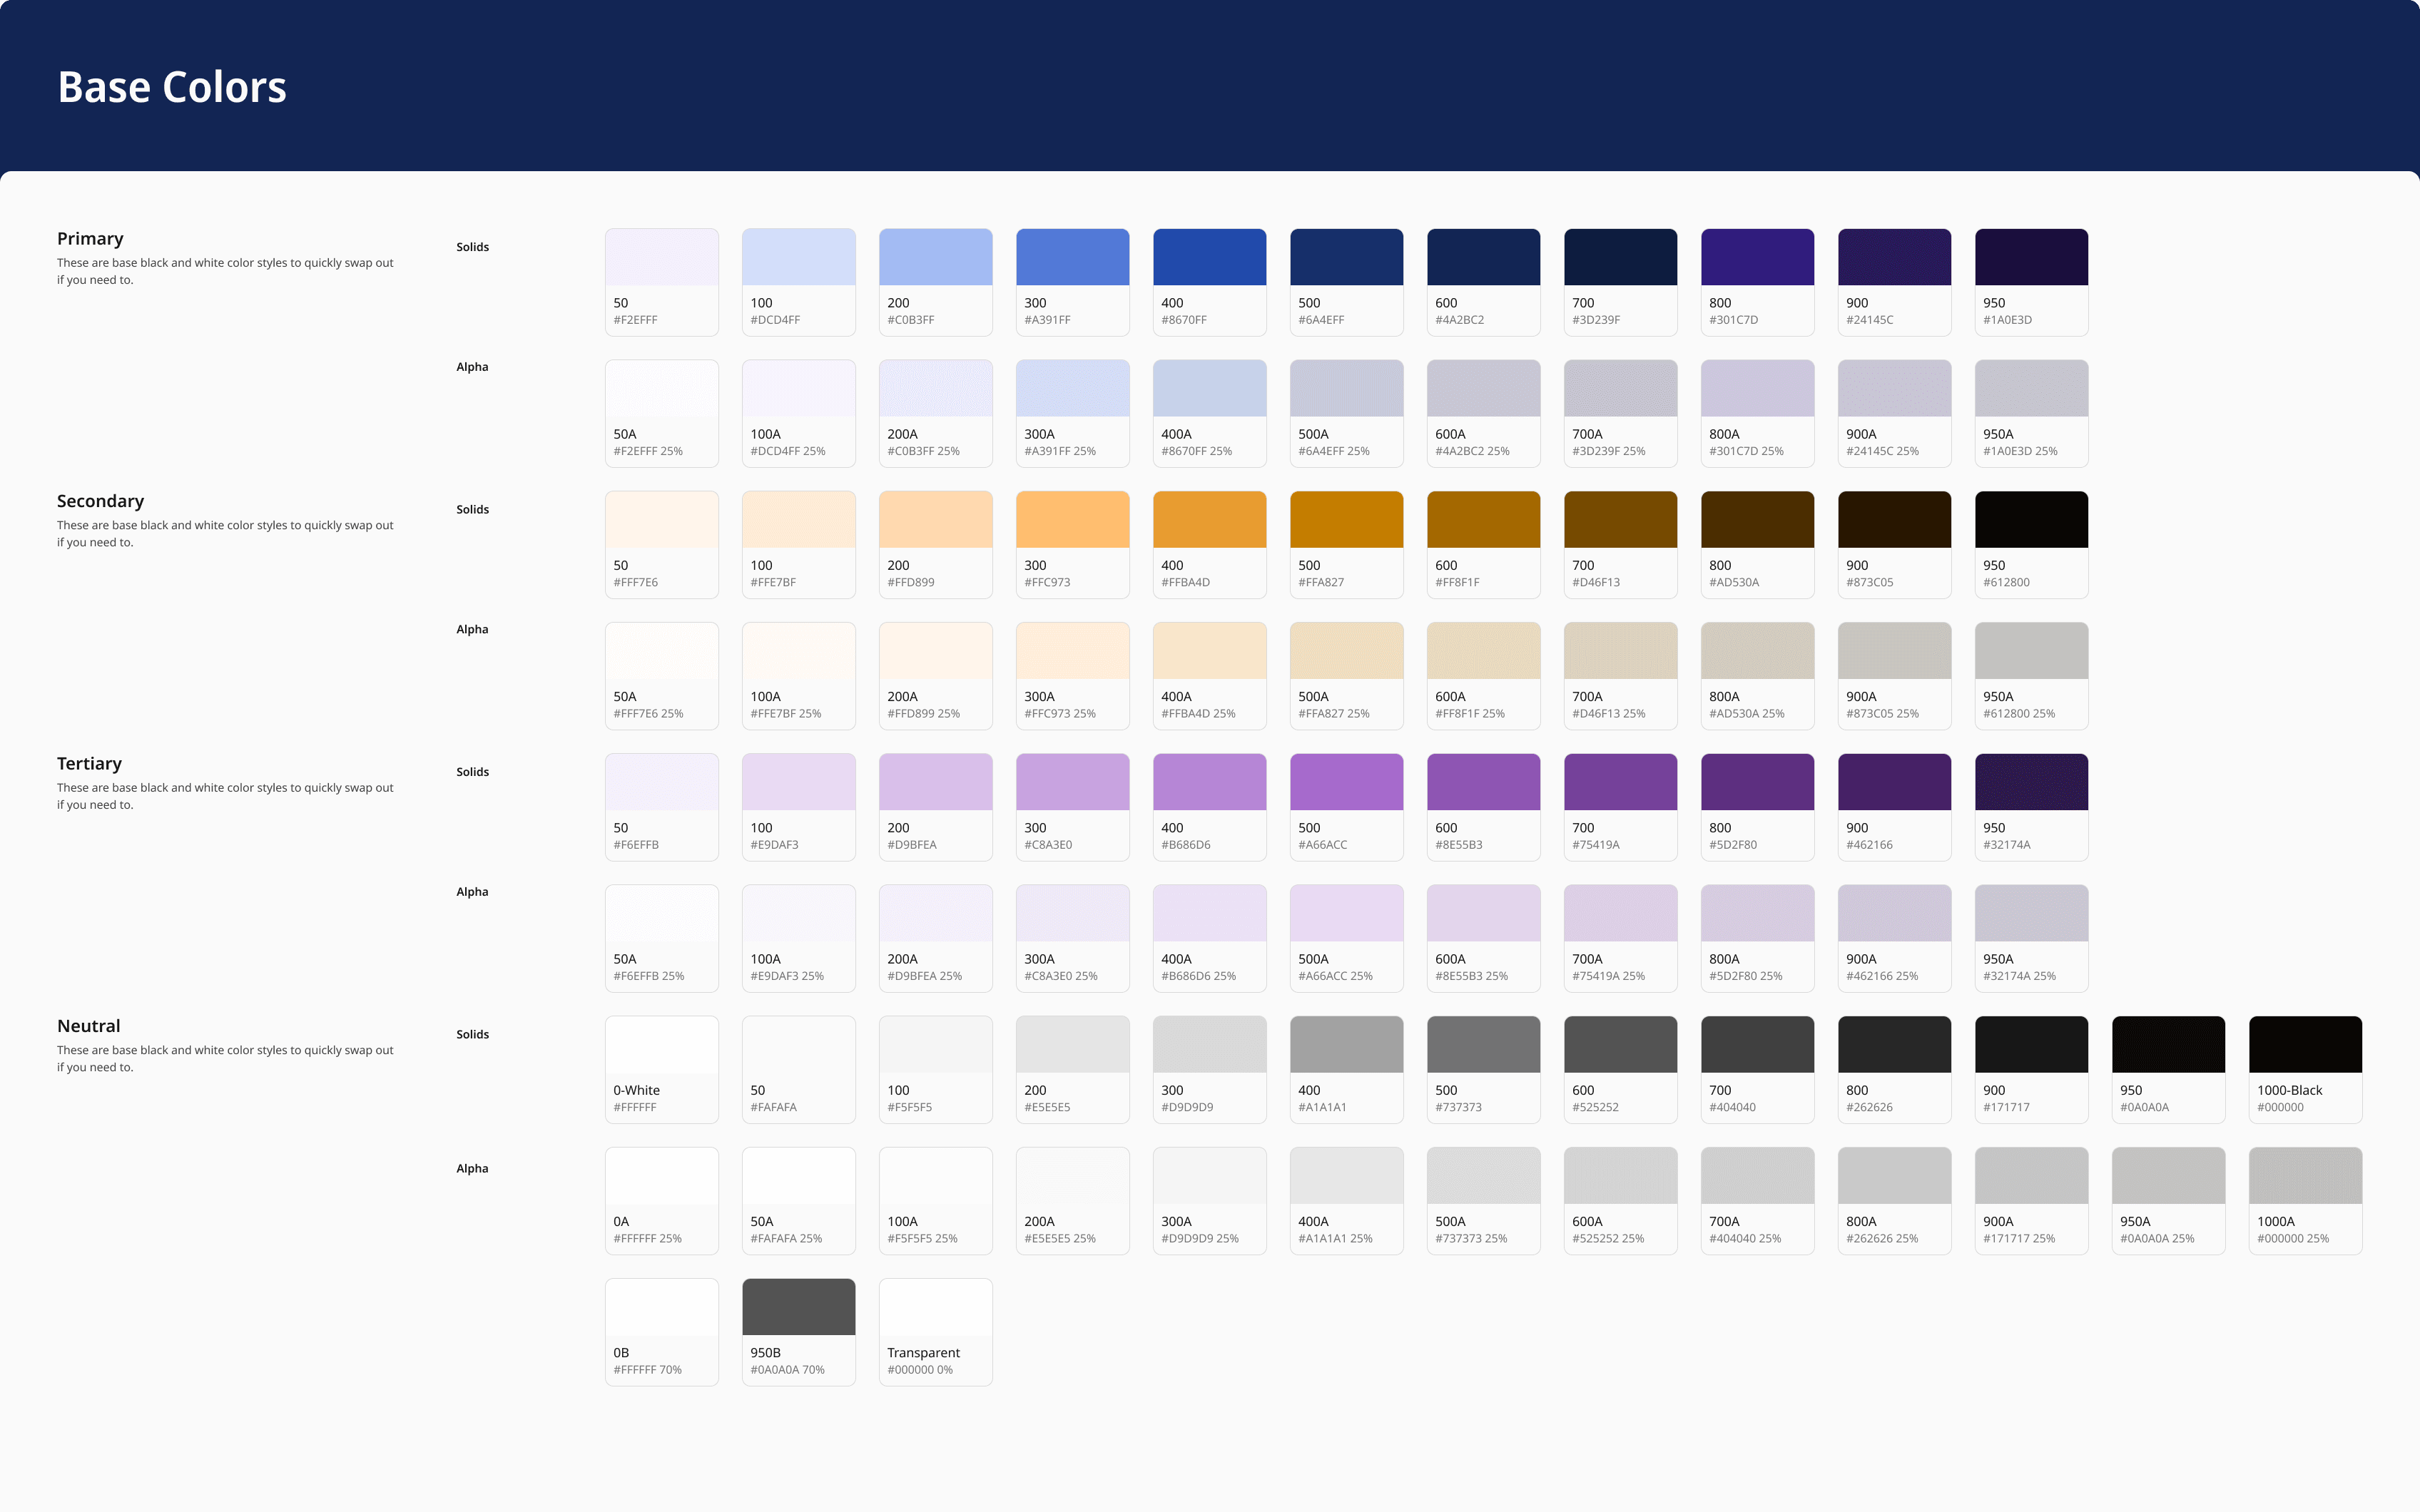
Task: Click the Alpha label in Primary section
Action: coord(472,367)
